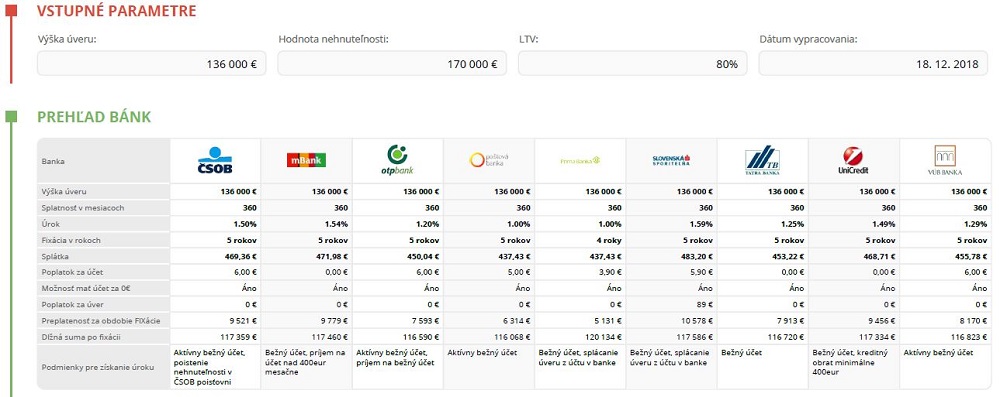Viewport: 1000px width, 397px height.
Task: Click the Výška úveru input field
Action: pyautogui.click(x=152, y=64)
